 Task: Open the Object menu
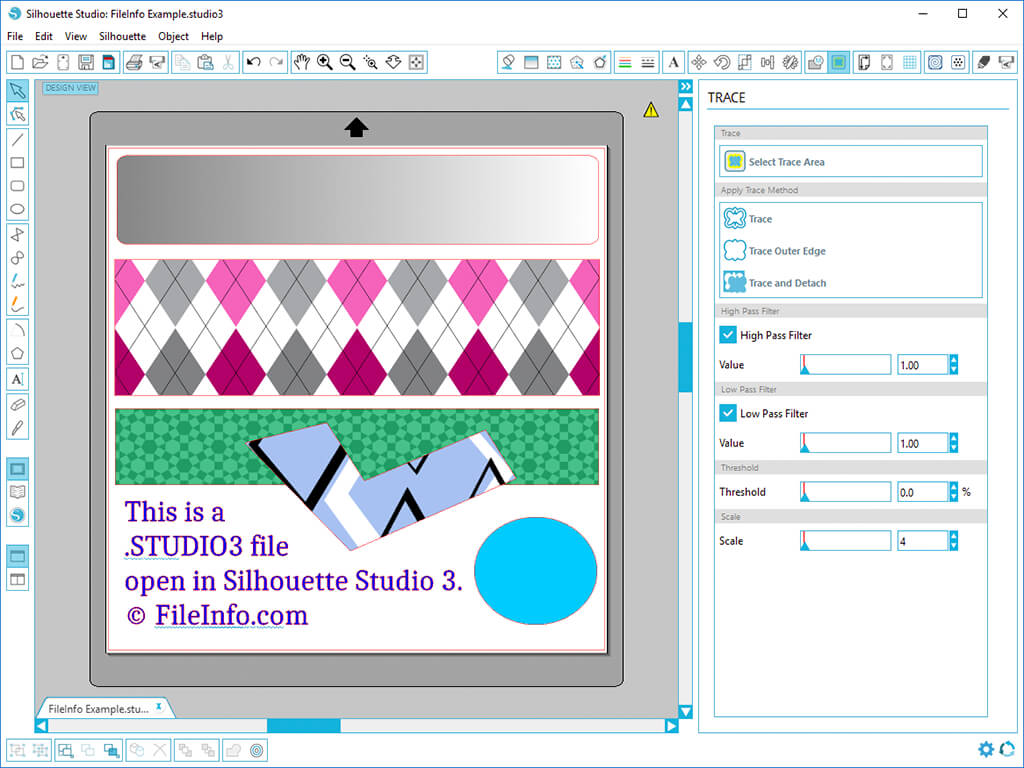[x=173, y=37]
